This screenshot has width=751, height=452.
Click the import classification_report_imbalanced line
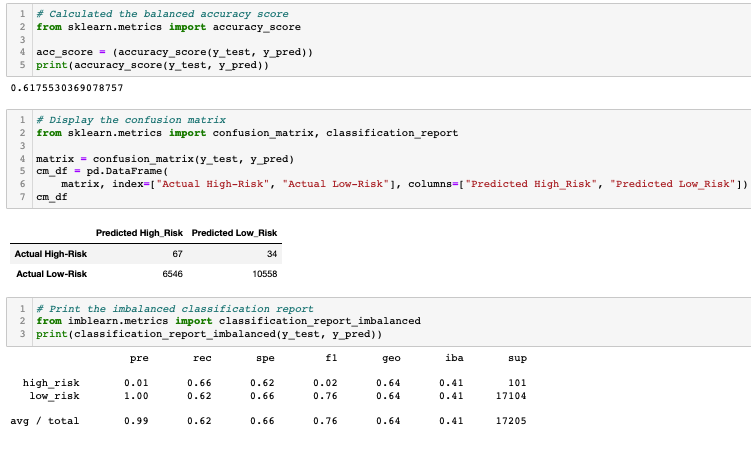(x=228, y=321)
